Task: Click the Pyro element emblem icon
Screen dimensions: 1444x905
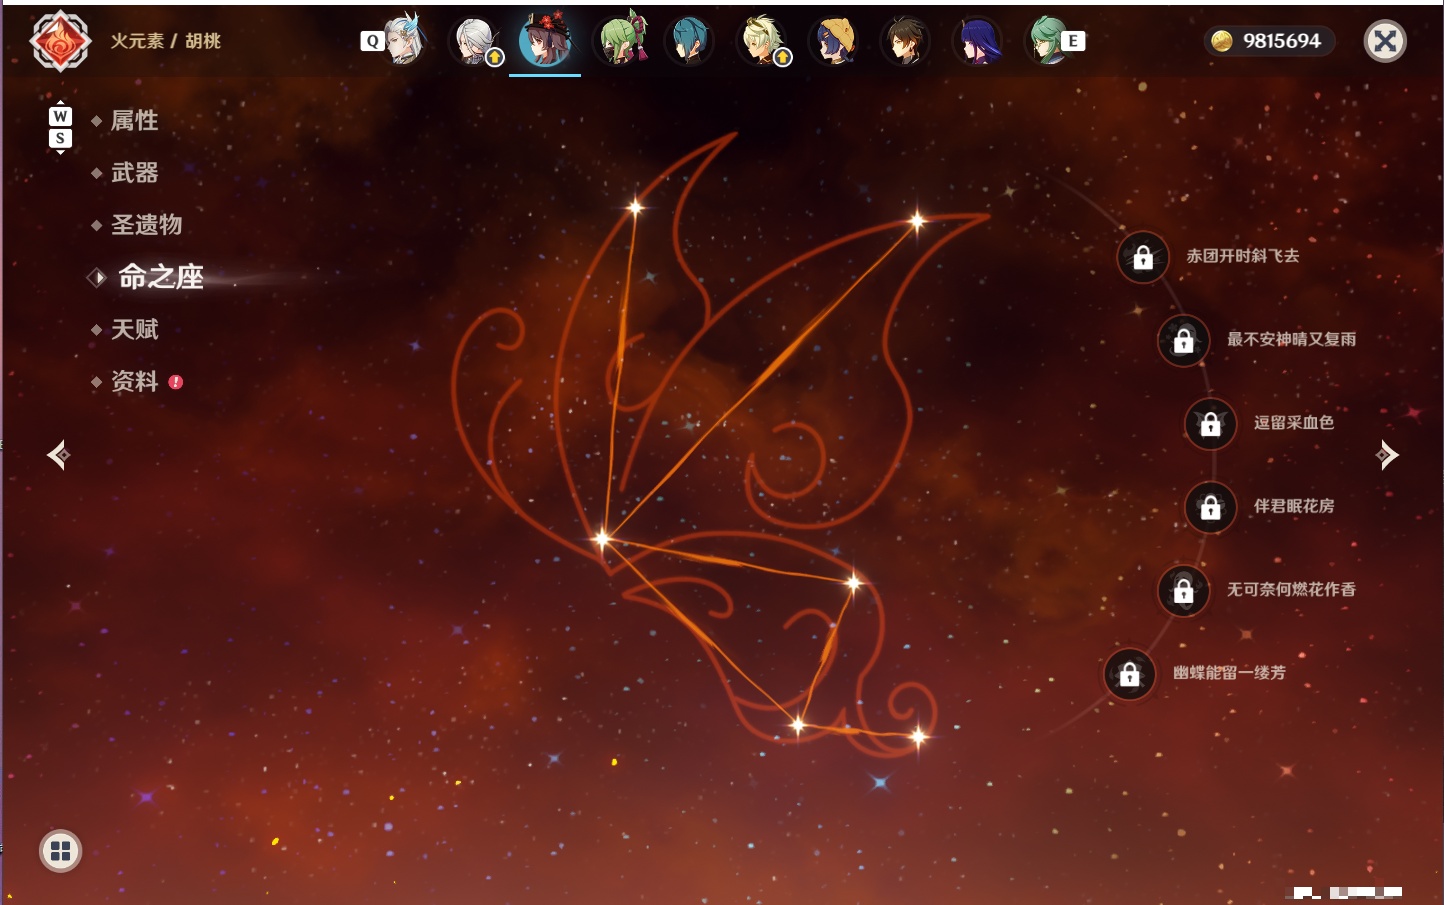Action: pyautogui.click(x=60, y=41)
